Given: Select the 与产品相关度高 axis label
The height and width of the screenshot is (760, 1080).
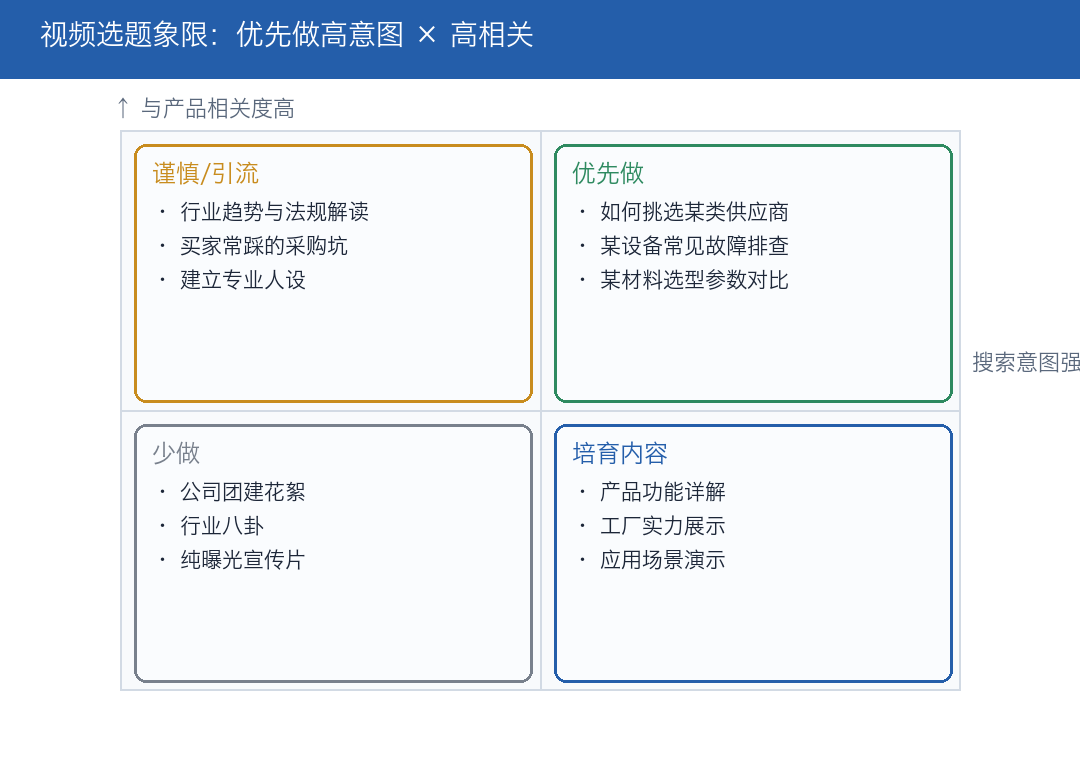Looking at the screenshot, I should 206,109.
